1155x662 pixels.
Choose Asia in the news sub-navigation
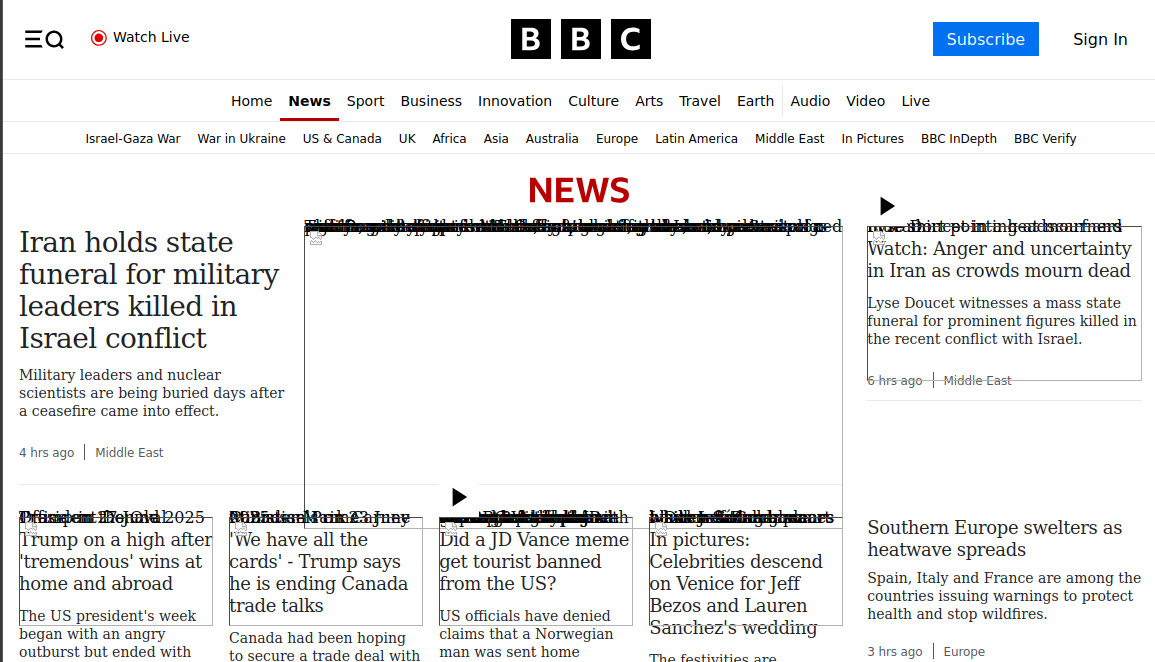point(496,138)
